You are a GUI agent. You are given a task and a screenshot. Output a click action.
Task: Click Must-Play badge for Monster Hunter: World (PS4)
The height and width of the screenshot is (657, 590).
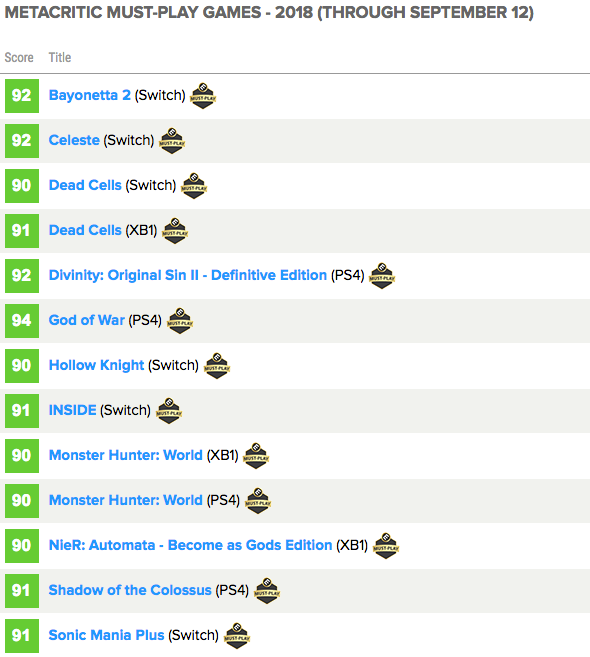pos(258,501)
